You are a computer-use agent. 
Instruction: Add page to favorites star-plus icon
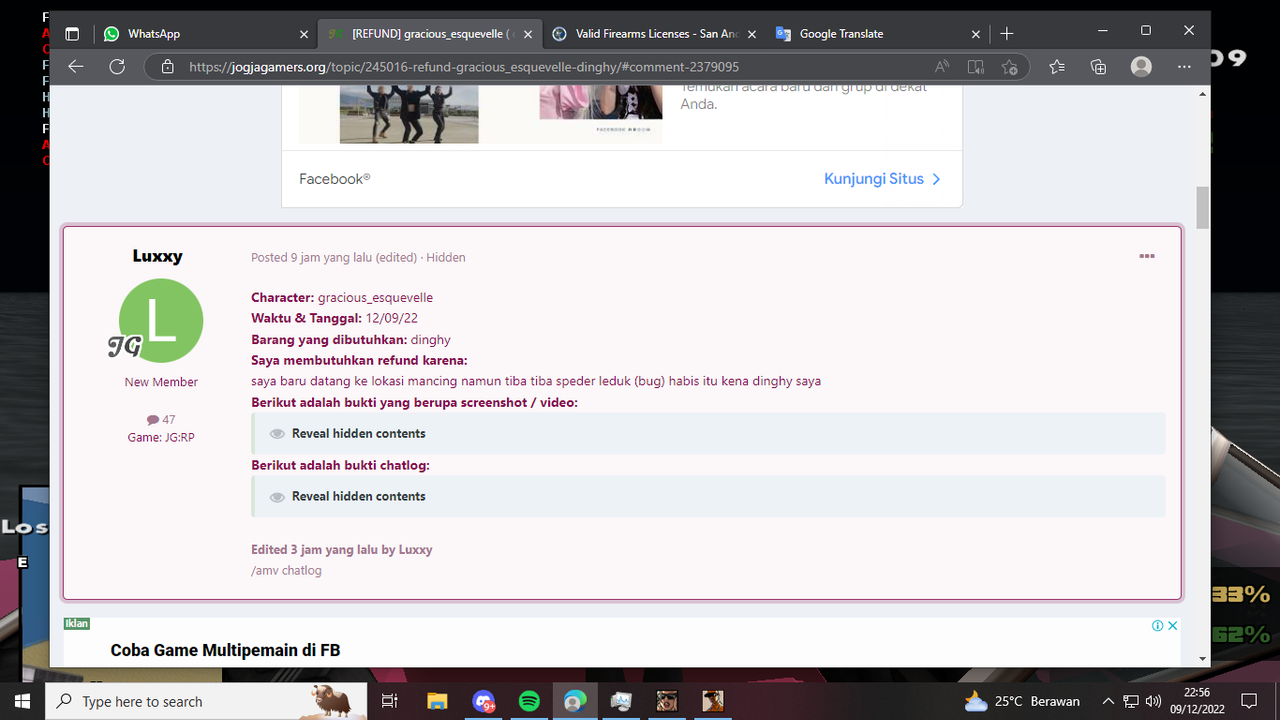1010,67
